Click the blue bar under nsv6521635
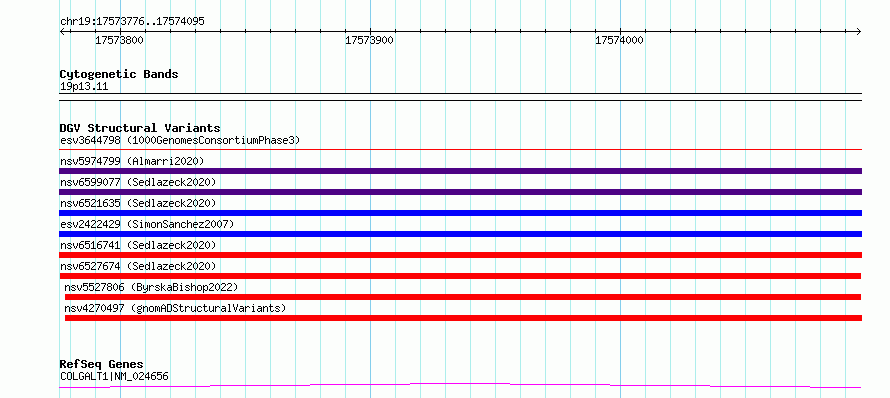 (460, 213)
